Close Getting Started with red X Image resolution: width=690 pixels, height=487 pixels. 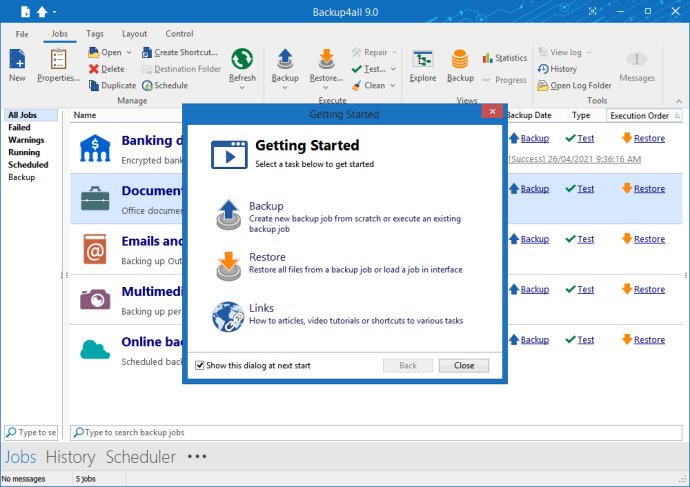[x=492, y=112]
